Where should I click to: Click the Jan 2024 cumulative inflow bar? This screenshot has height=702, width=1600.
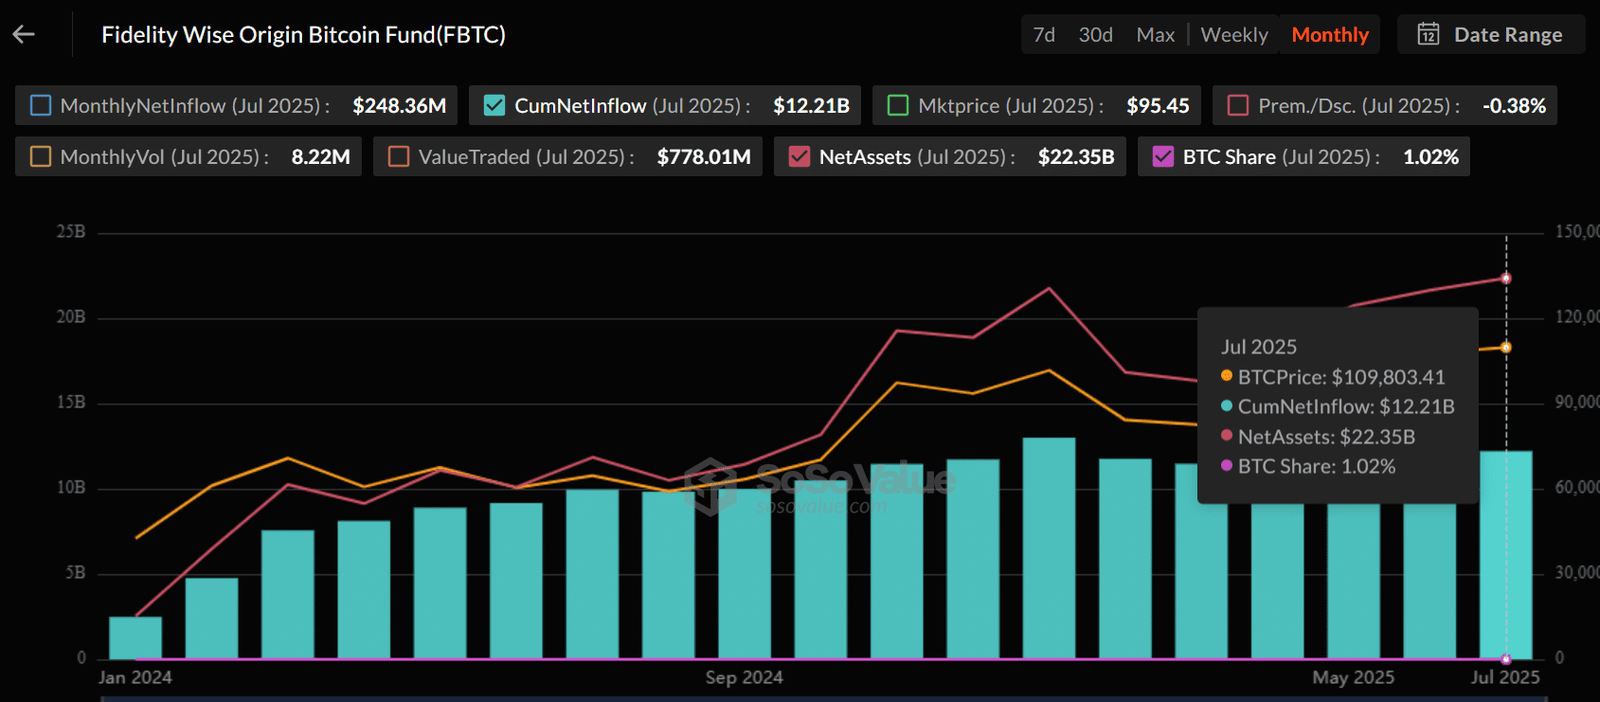coord(135,638)
